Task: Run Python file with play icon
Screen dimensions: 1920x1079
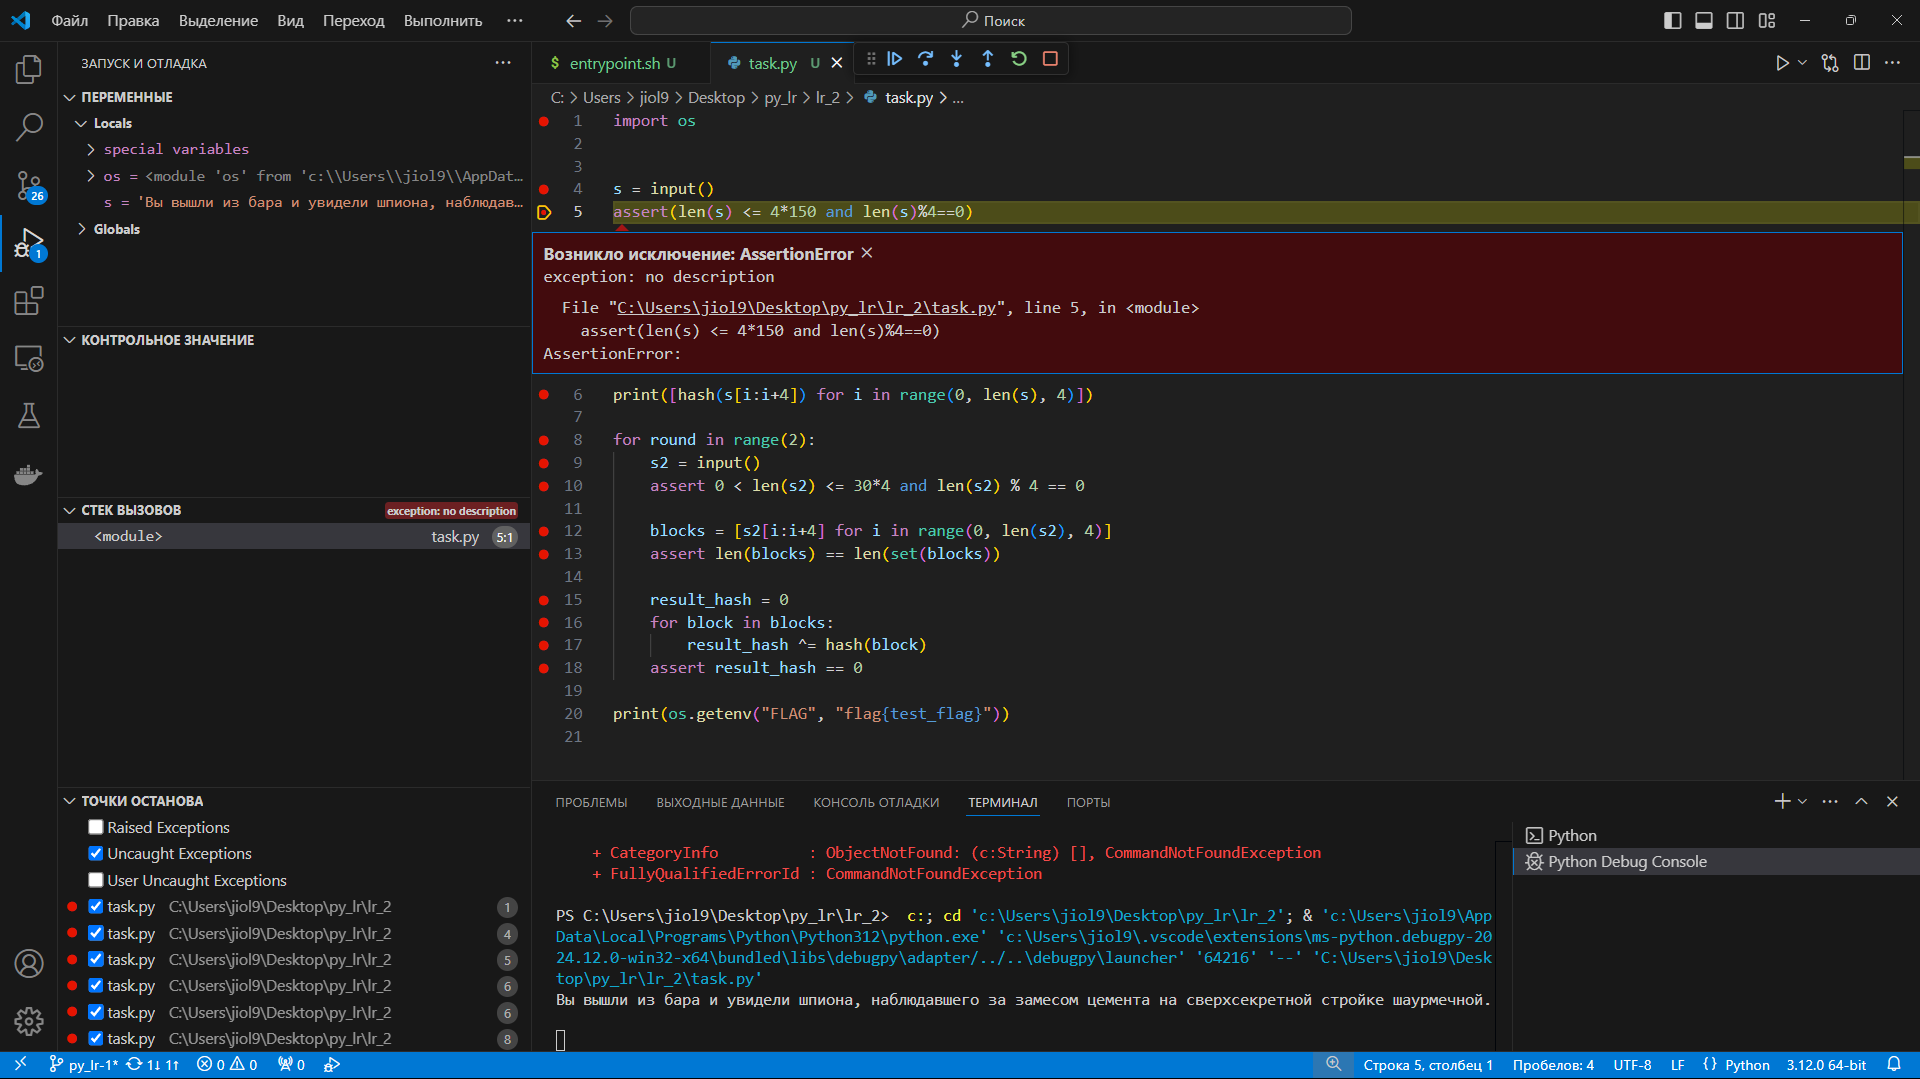Action: pos(1782,63)
